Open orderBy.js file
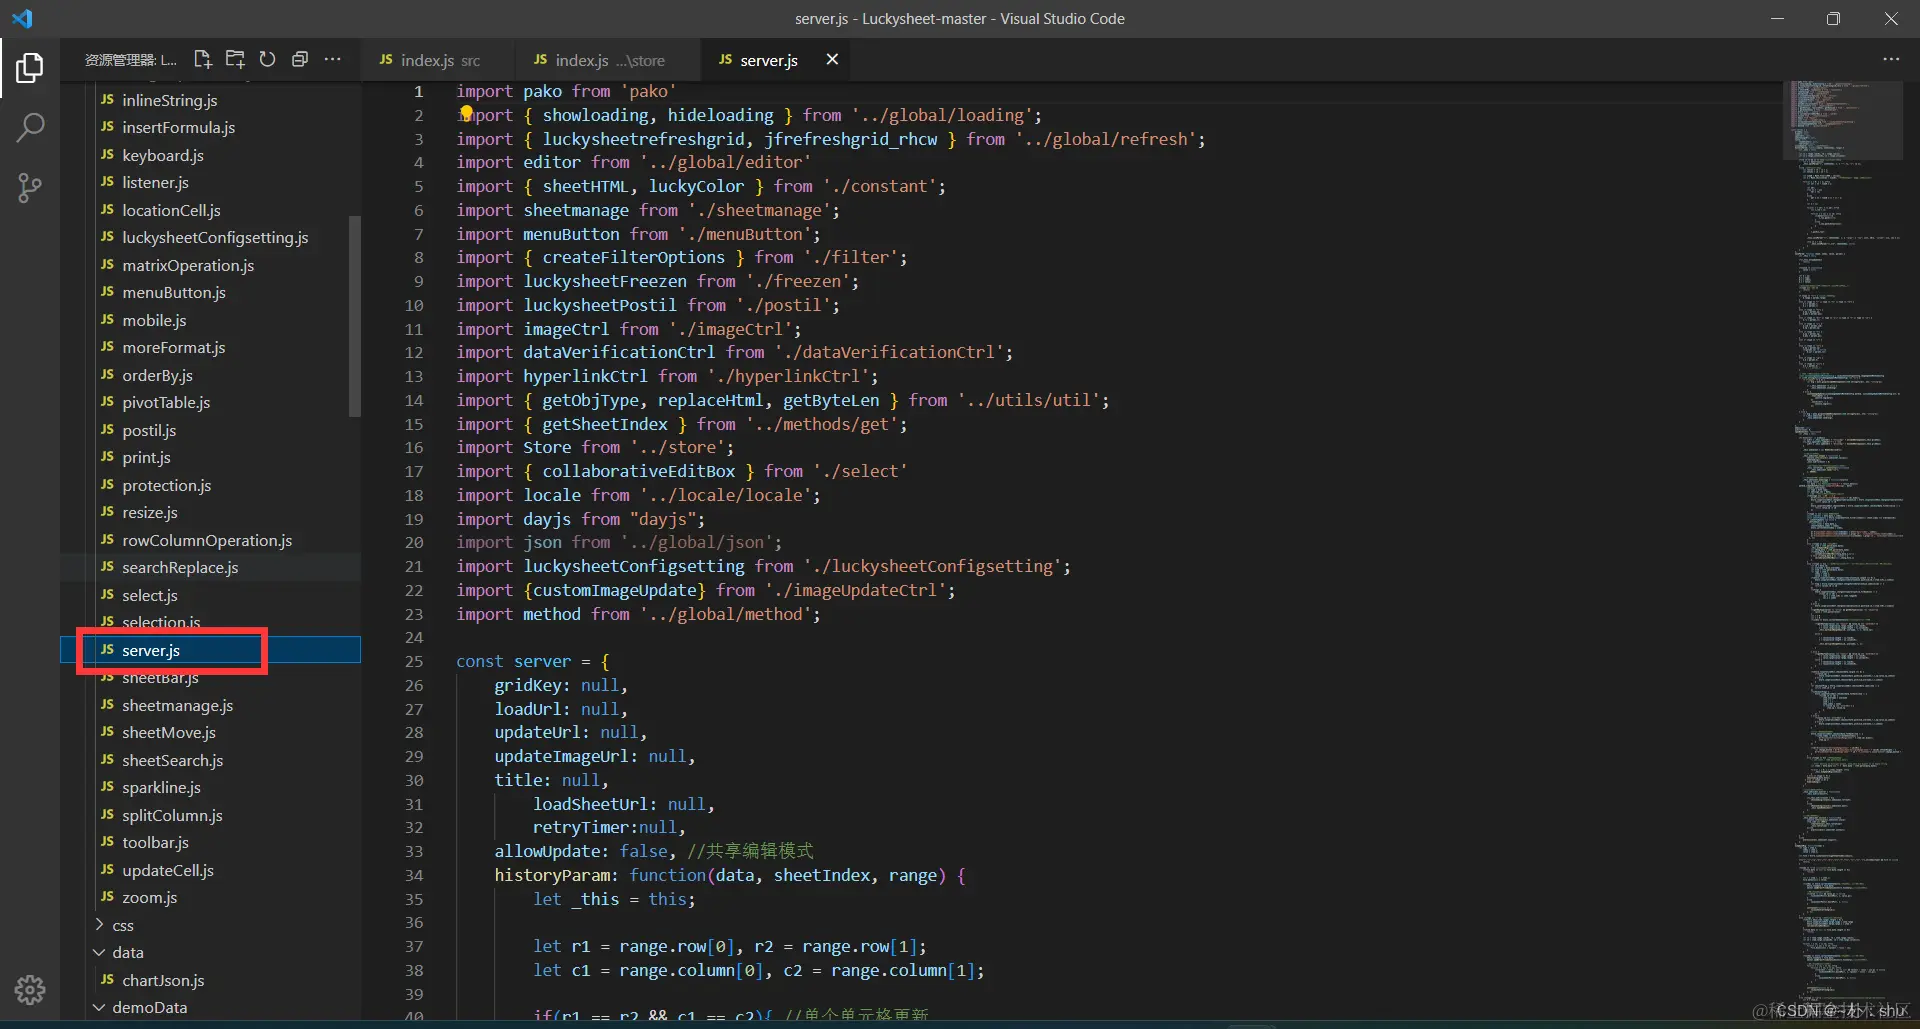This screenshot has width=1920, height=1029. coord(157,375)
